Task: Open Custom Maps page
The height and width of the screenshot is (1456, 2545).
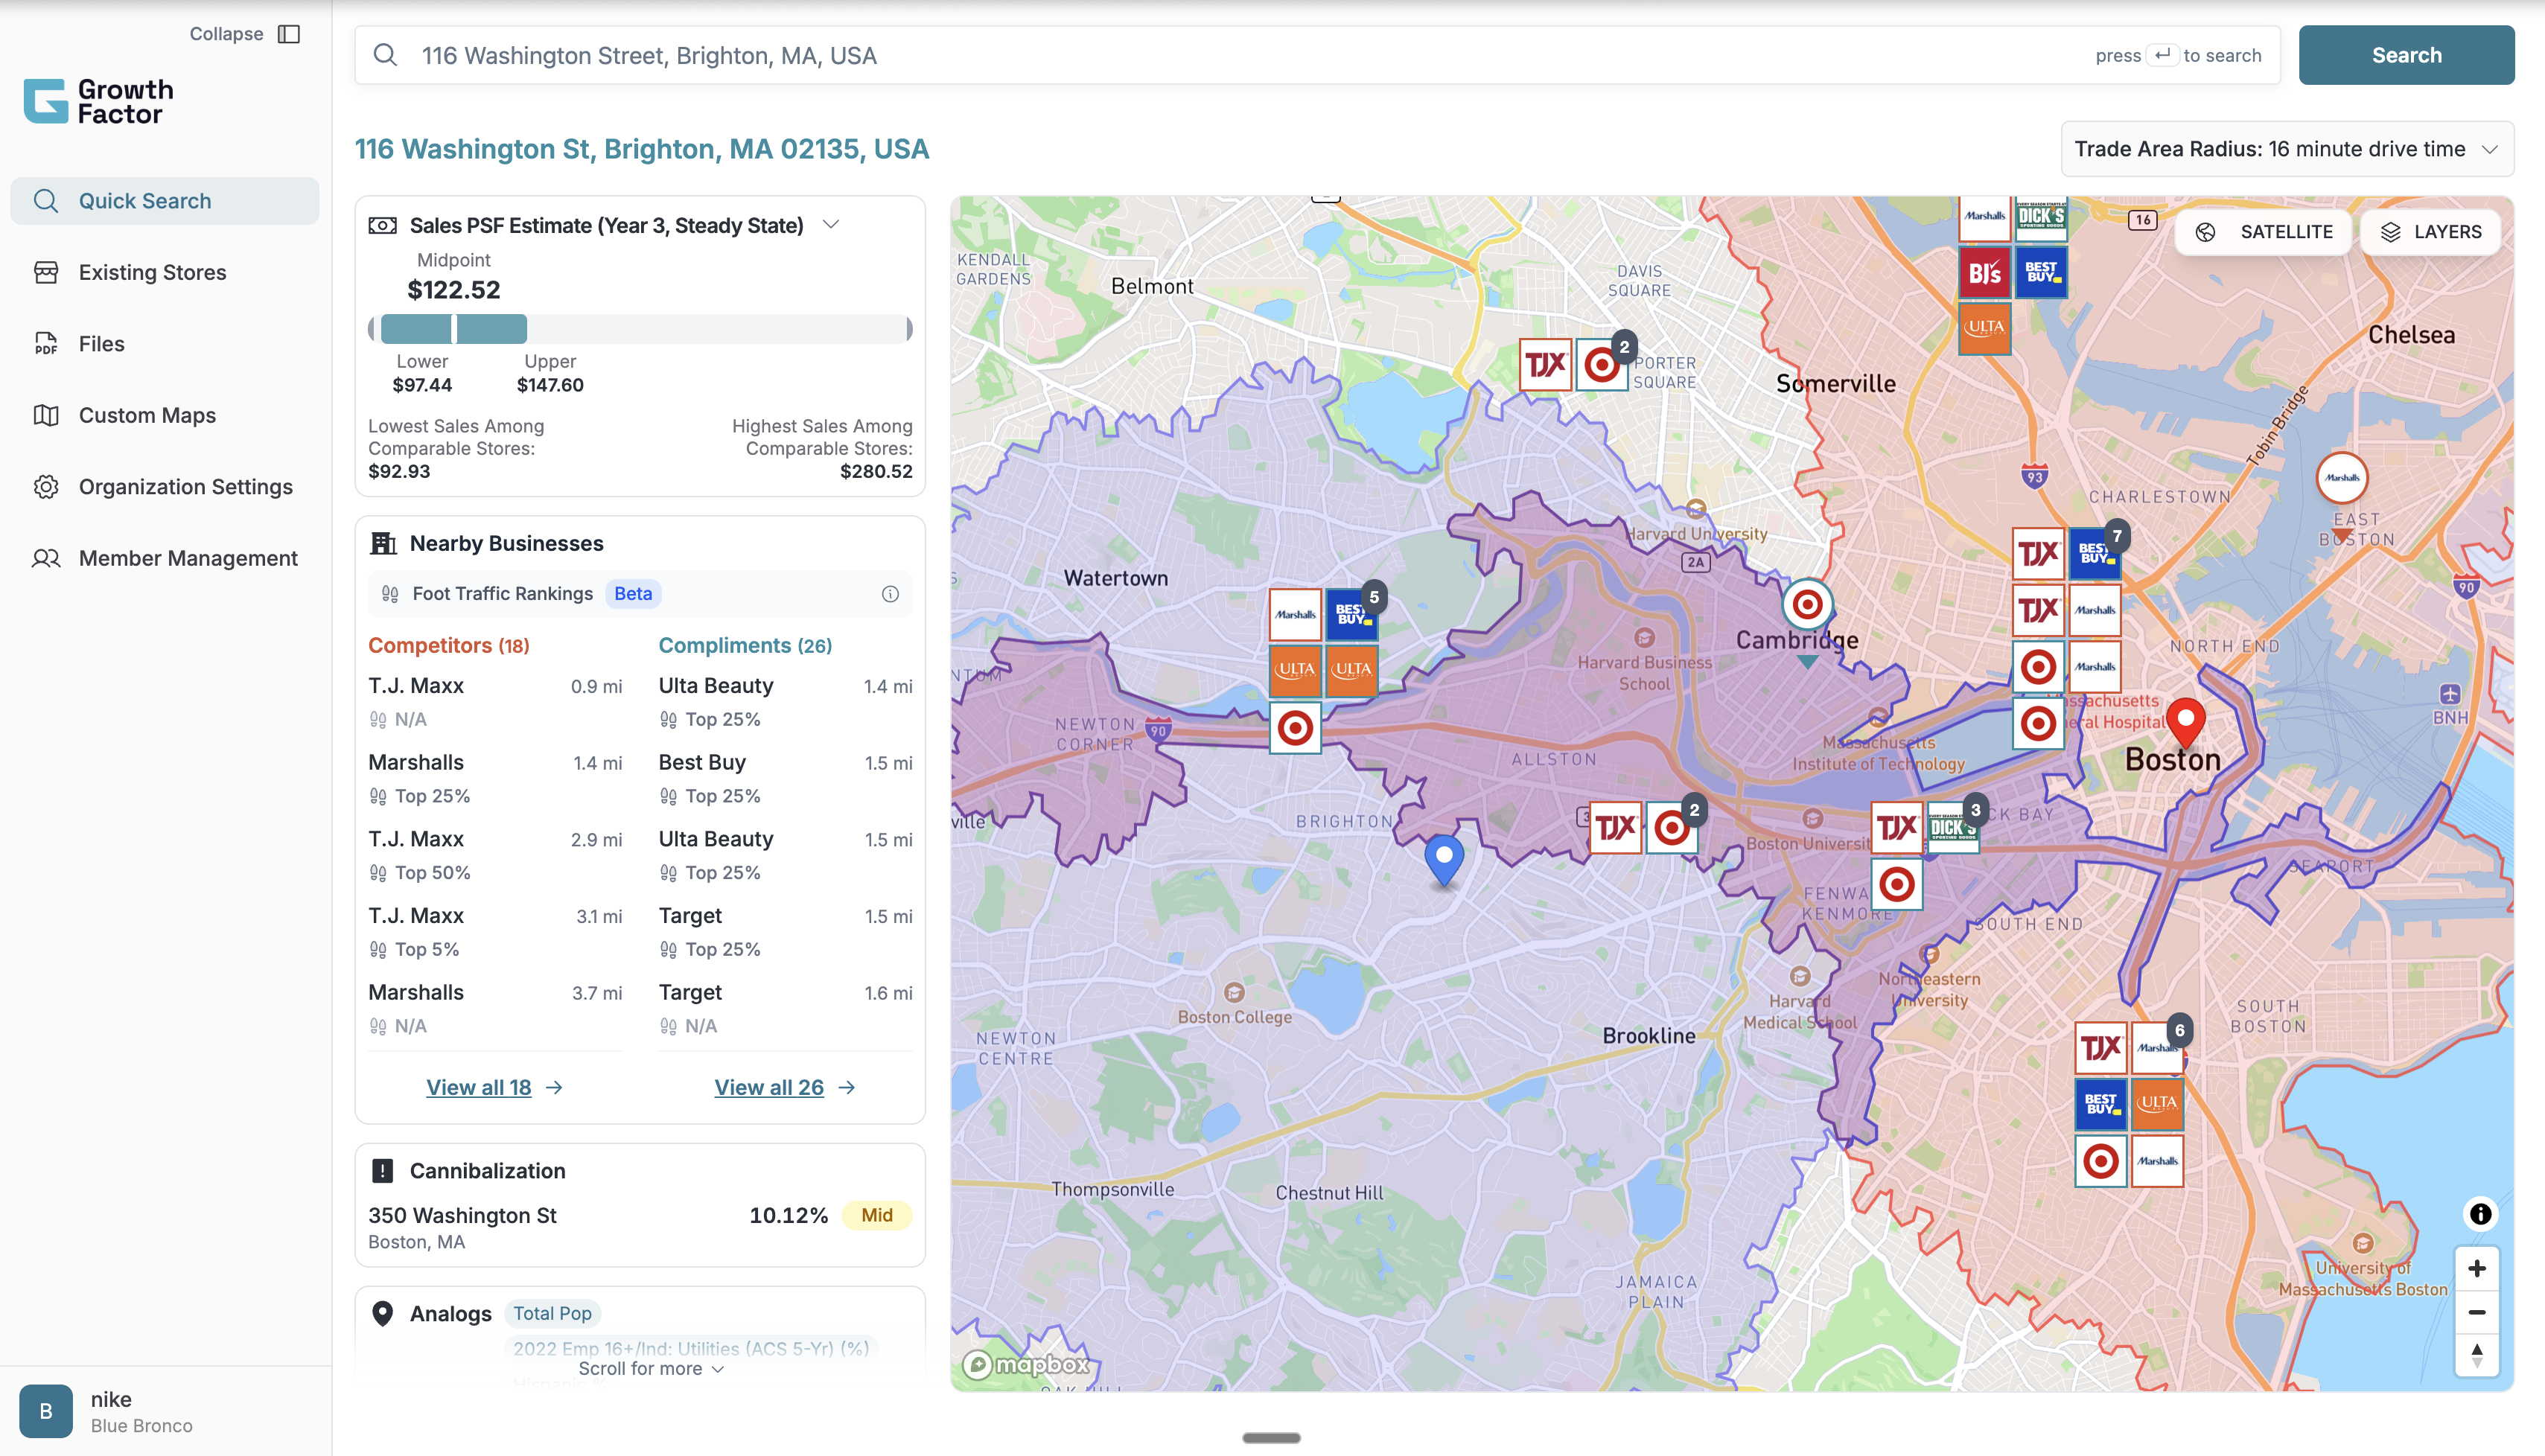Action: [x=165, y=415]
